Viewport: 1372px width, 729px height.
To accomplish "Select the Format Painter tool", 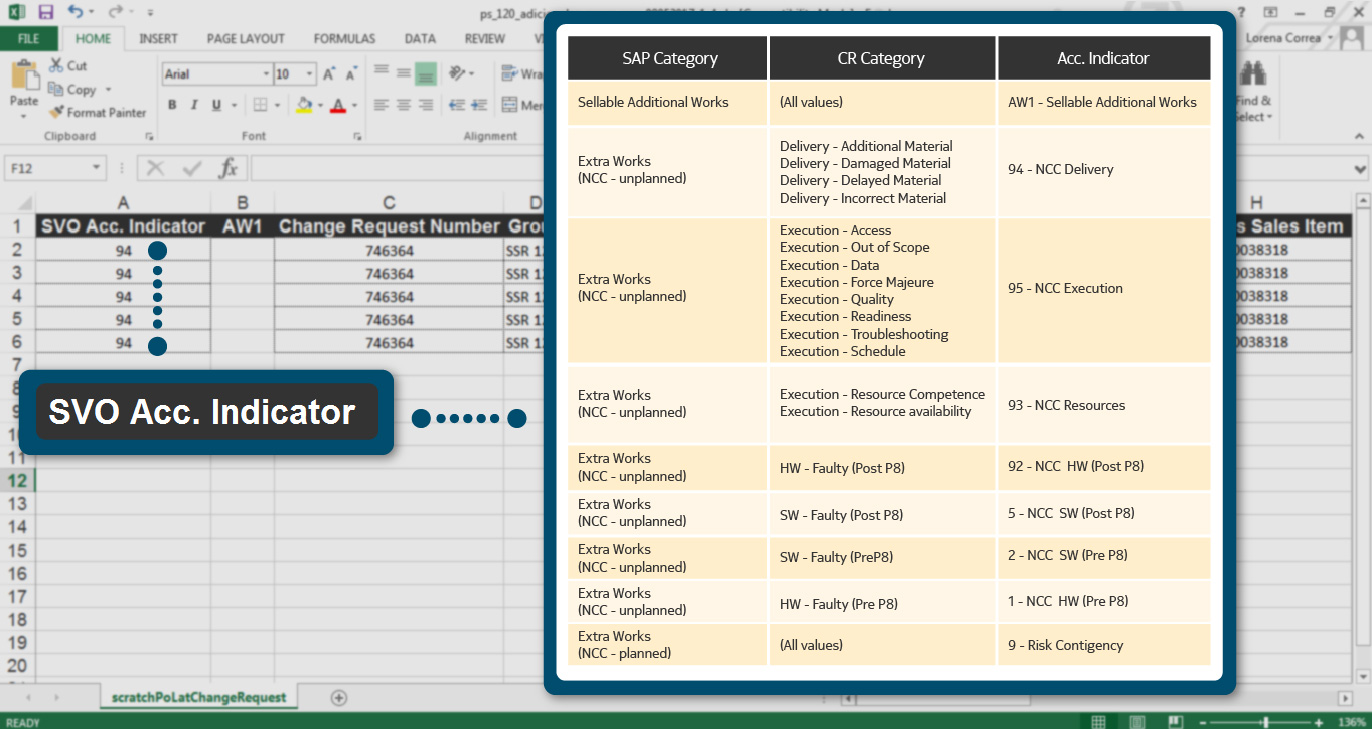I will click(x=98, y=113).
